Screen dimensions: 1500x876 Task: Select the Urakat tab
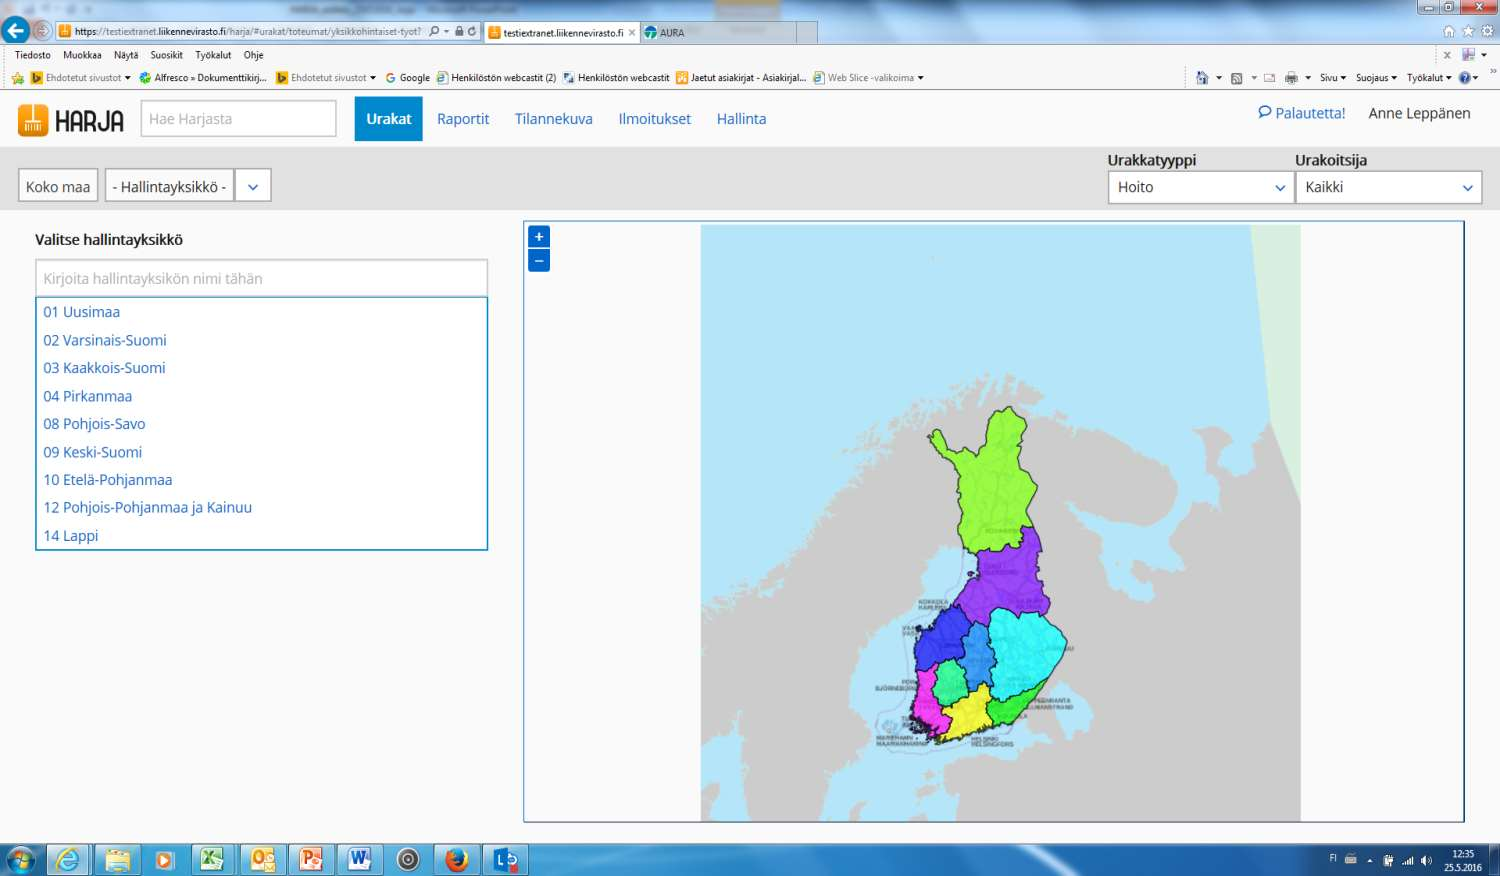(389, 119)
